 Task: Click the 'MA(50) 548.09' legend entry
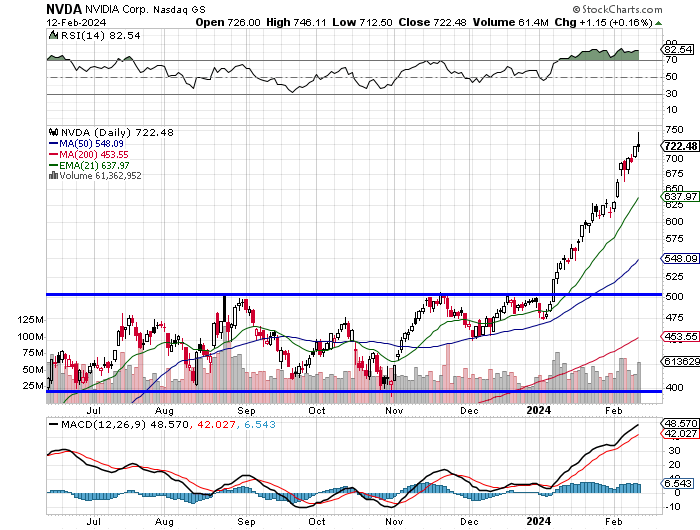(91, 144)
